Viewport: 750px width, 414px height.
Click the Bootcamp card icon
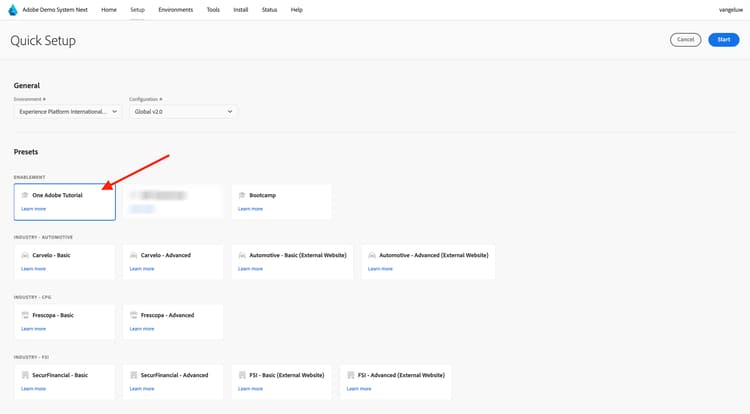coord(242,195)
